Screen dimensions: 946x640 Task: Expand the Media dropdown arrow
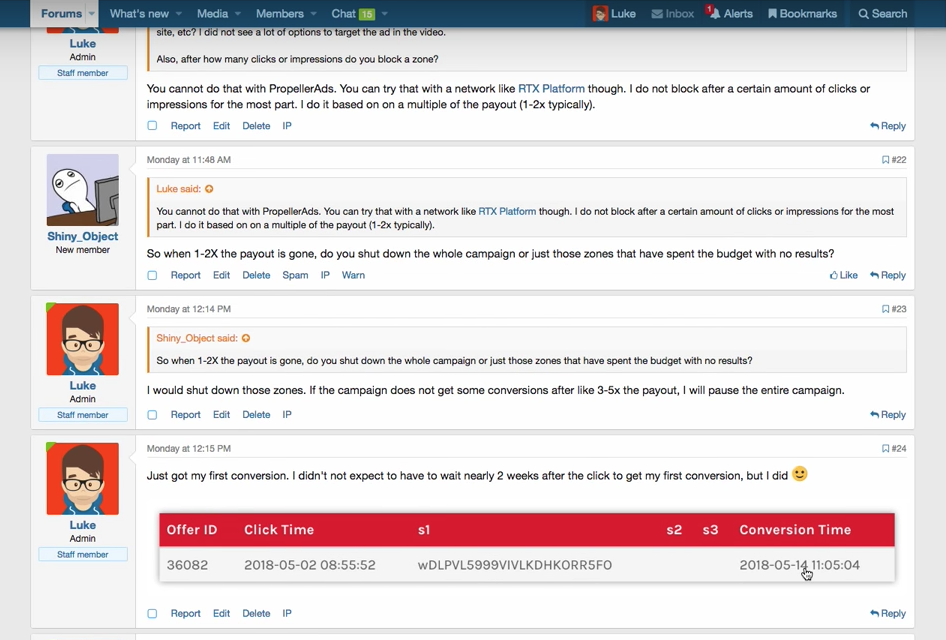pos(238,14)
